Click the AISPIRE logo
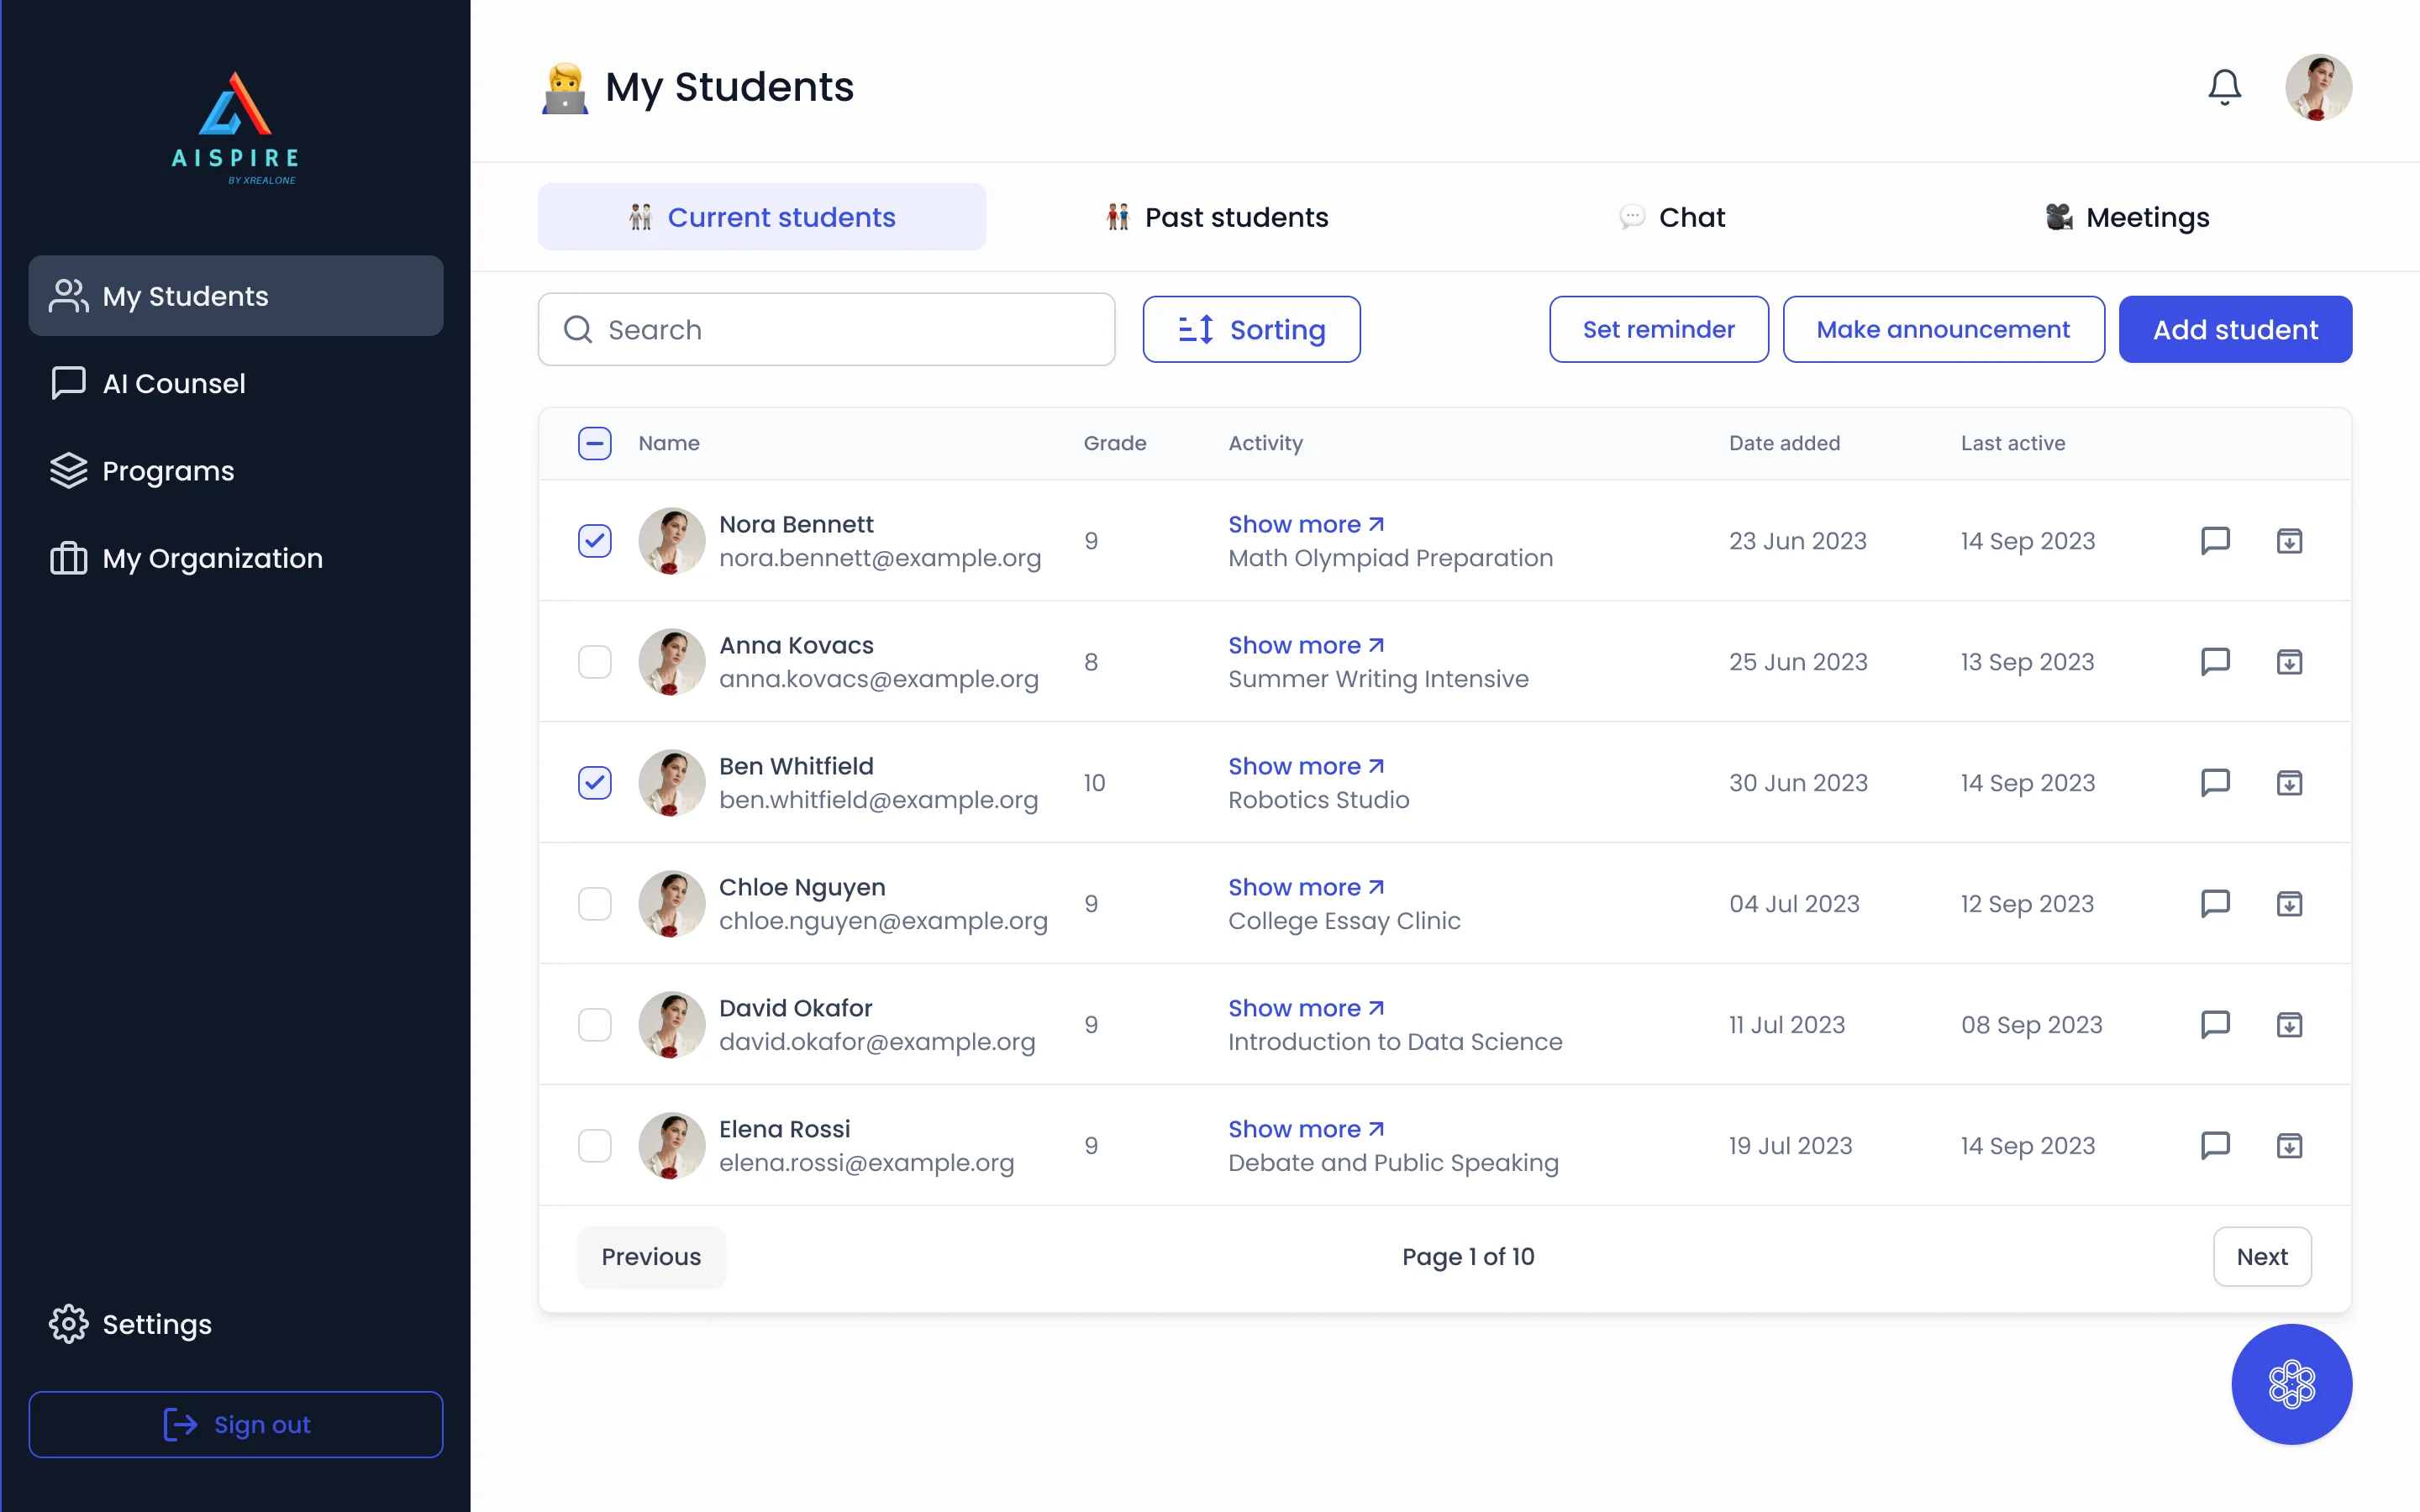2420x1512 pixels. point(235,128)
